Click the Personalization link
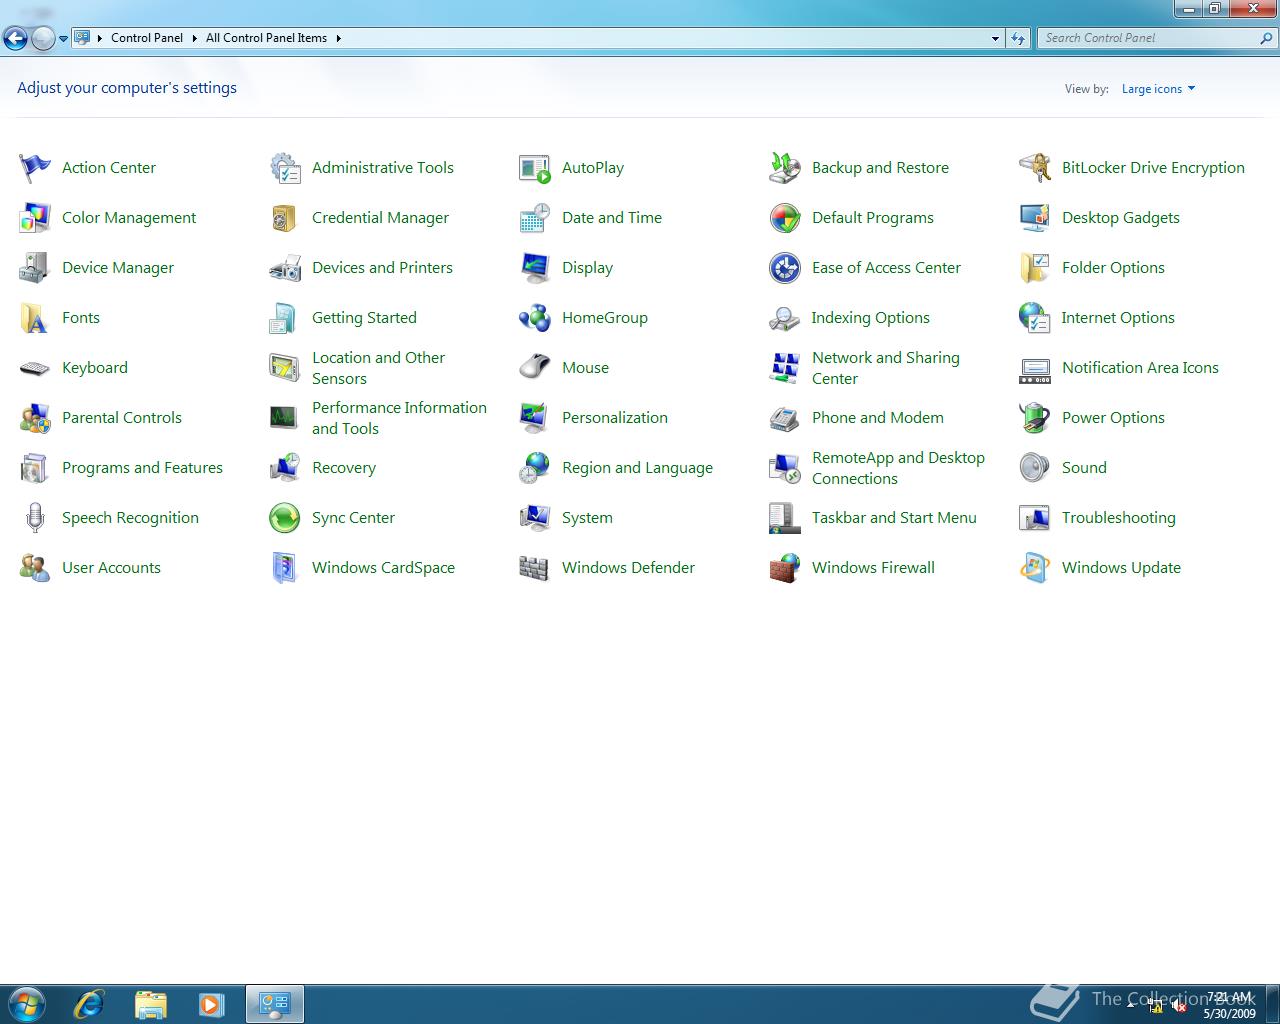 click(615, 418)
